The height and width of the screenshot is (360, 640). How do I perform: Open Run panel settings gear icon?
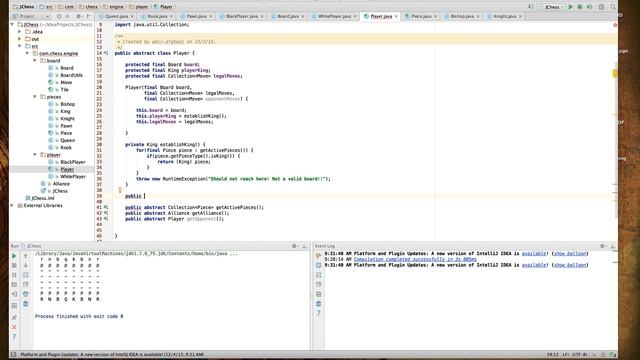(294, 246)
